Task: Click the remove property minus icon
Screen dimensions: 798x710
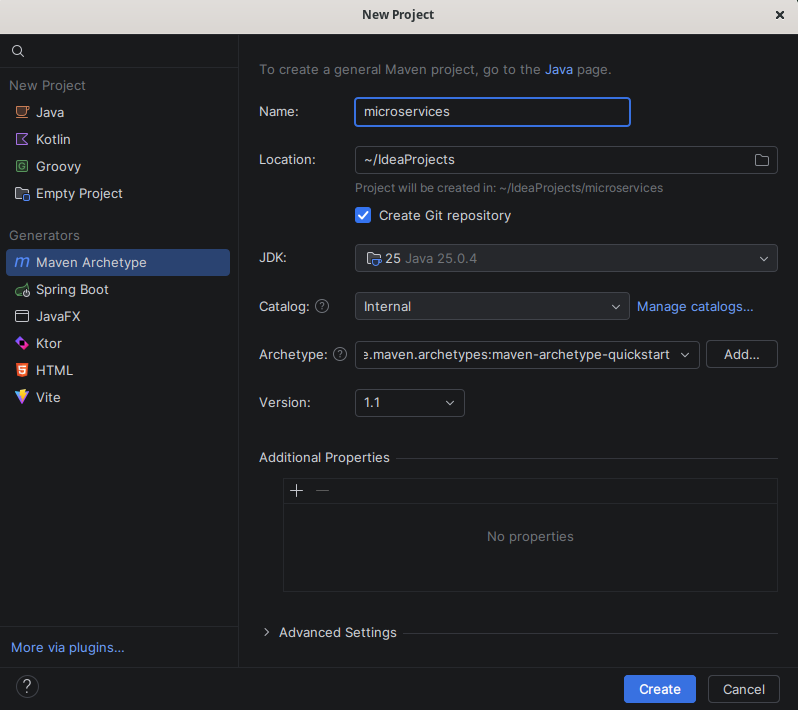Action: tap(322, 491)
